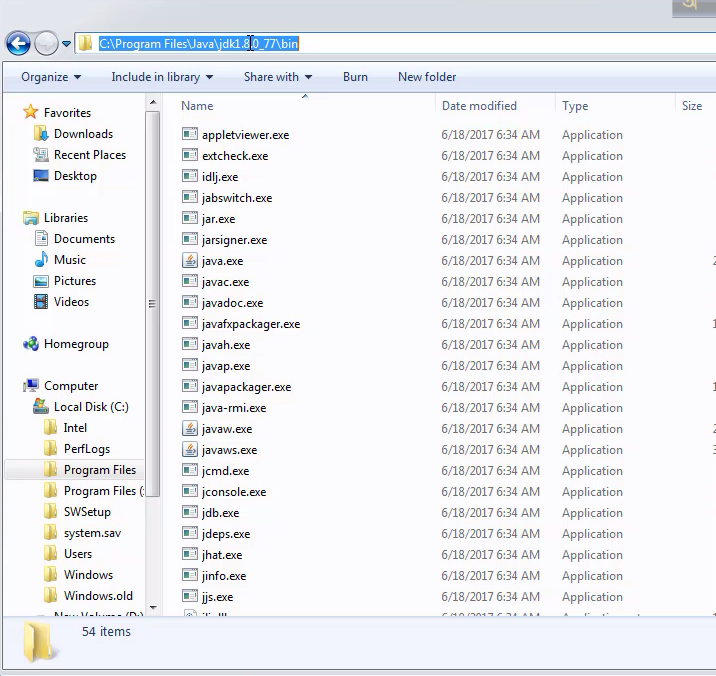
Task: Click the Forward navigation arrow button
Action: tap(46, 44)
